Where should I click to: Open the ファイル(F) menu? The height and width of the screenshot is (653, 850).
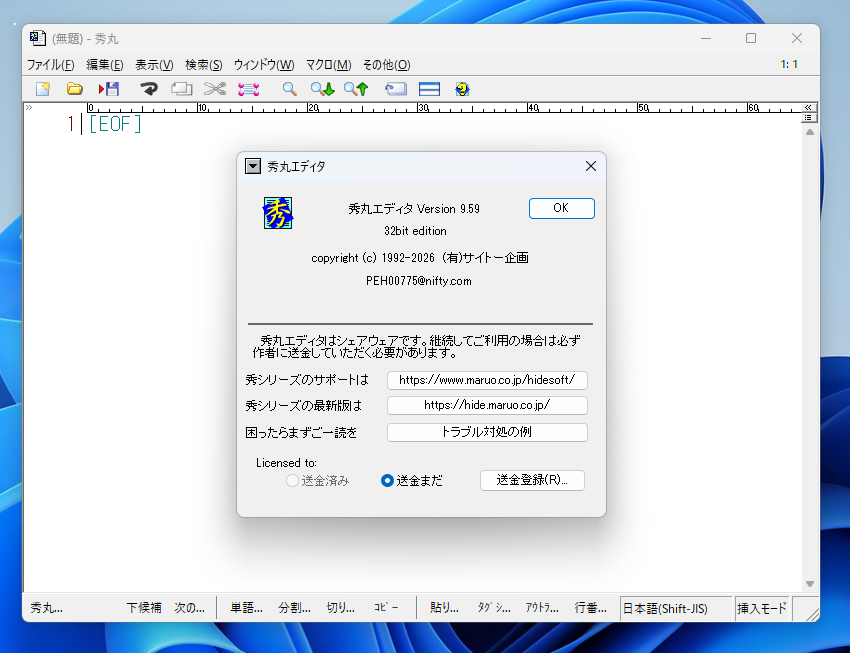coord(50,65)
